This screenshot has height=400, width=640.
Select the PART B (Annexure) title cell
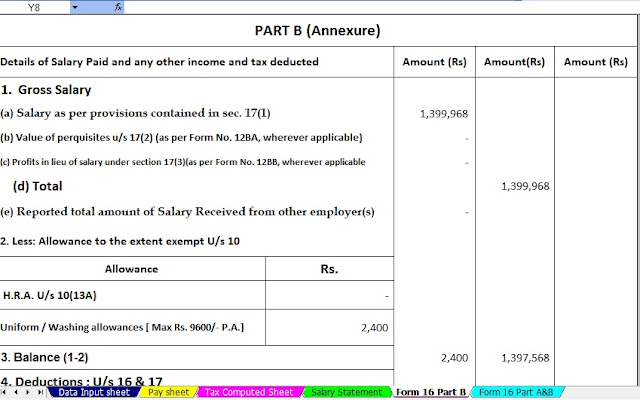click(318, 31)
